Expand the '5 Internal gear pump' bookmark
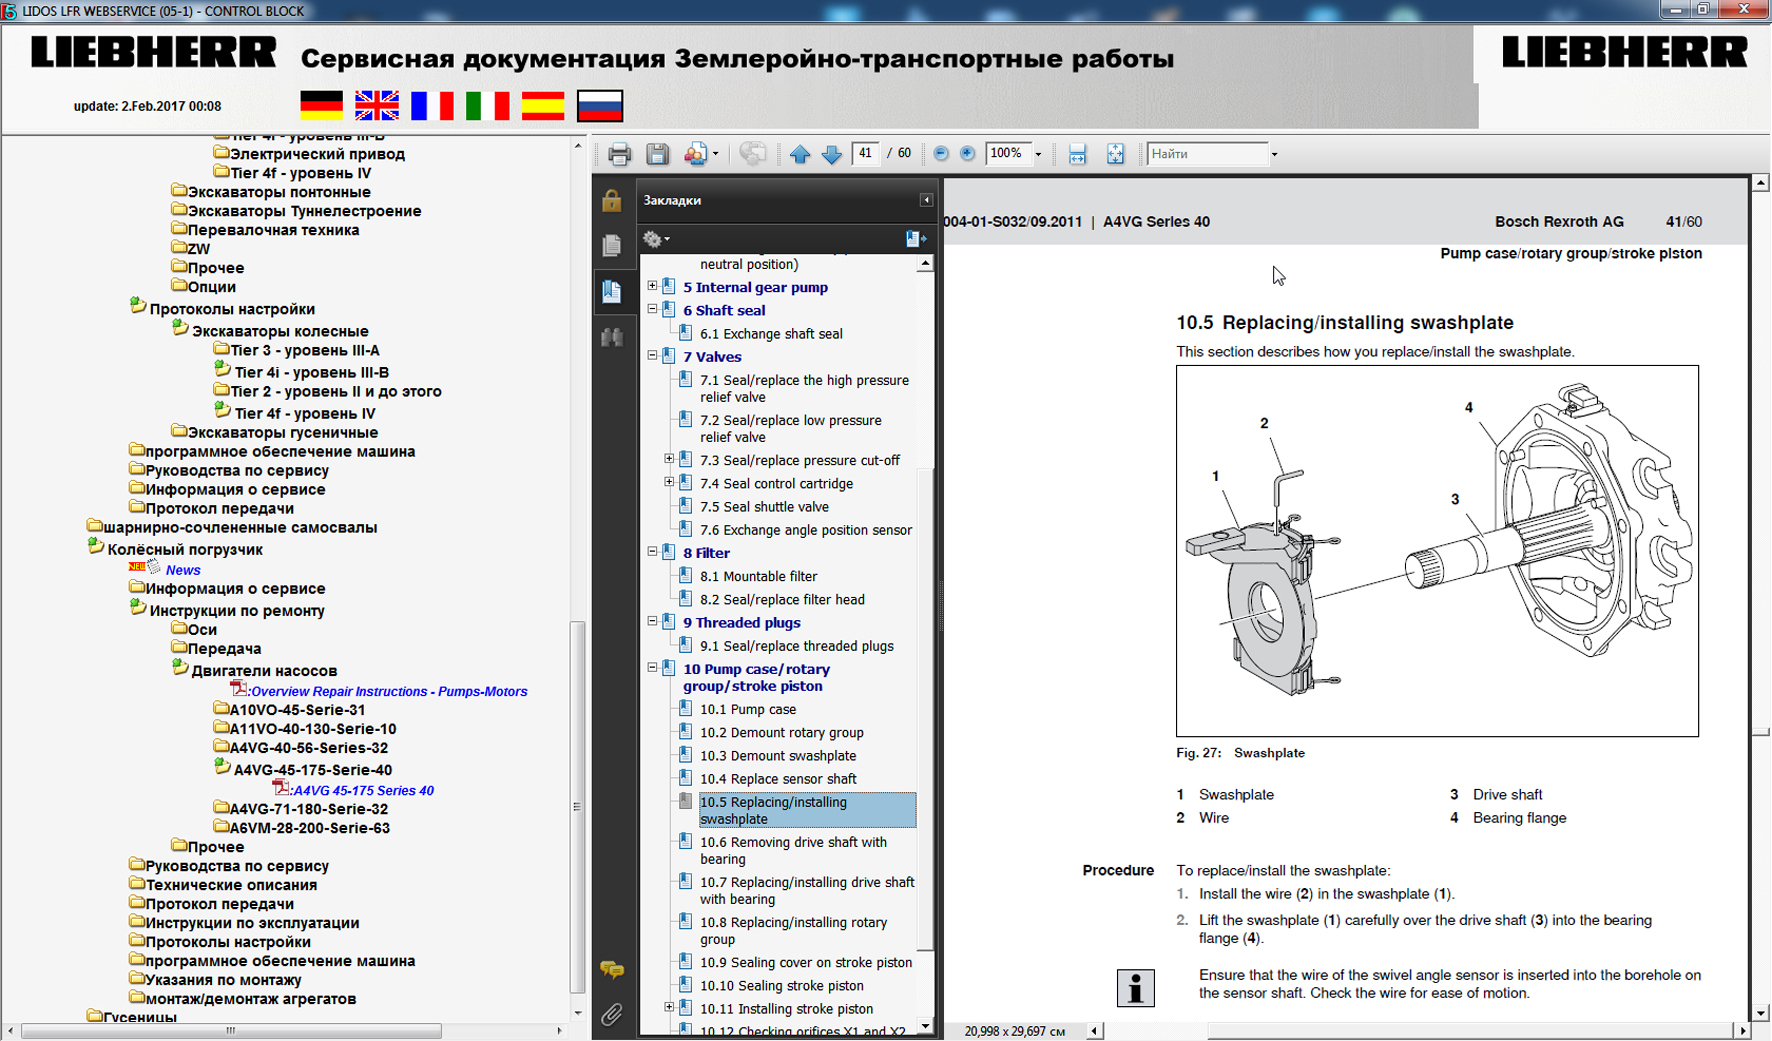 [x=653, y=287]
